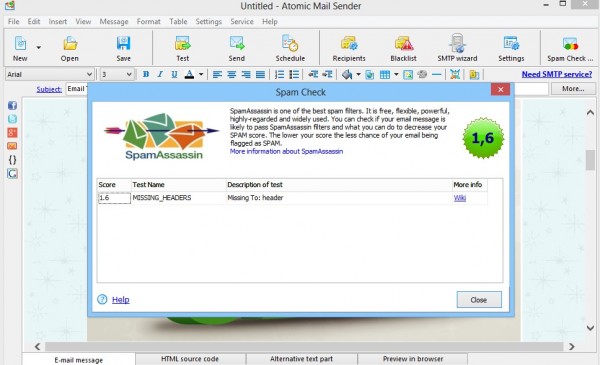Open the Blacklist tool

click(x=403, y=49)
